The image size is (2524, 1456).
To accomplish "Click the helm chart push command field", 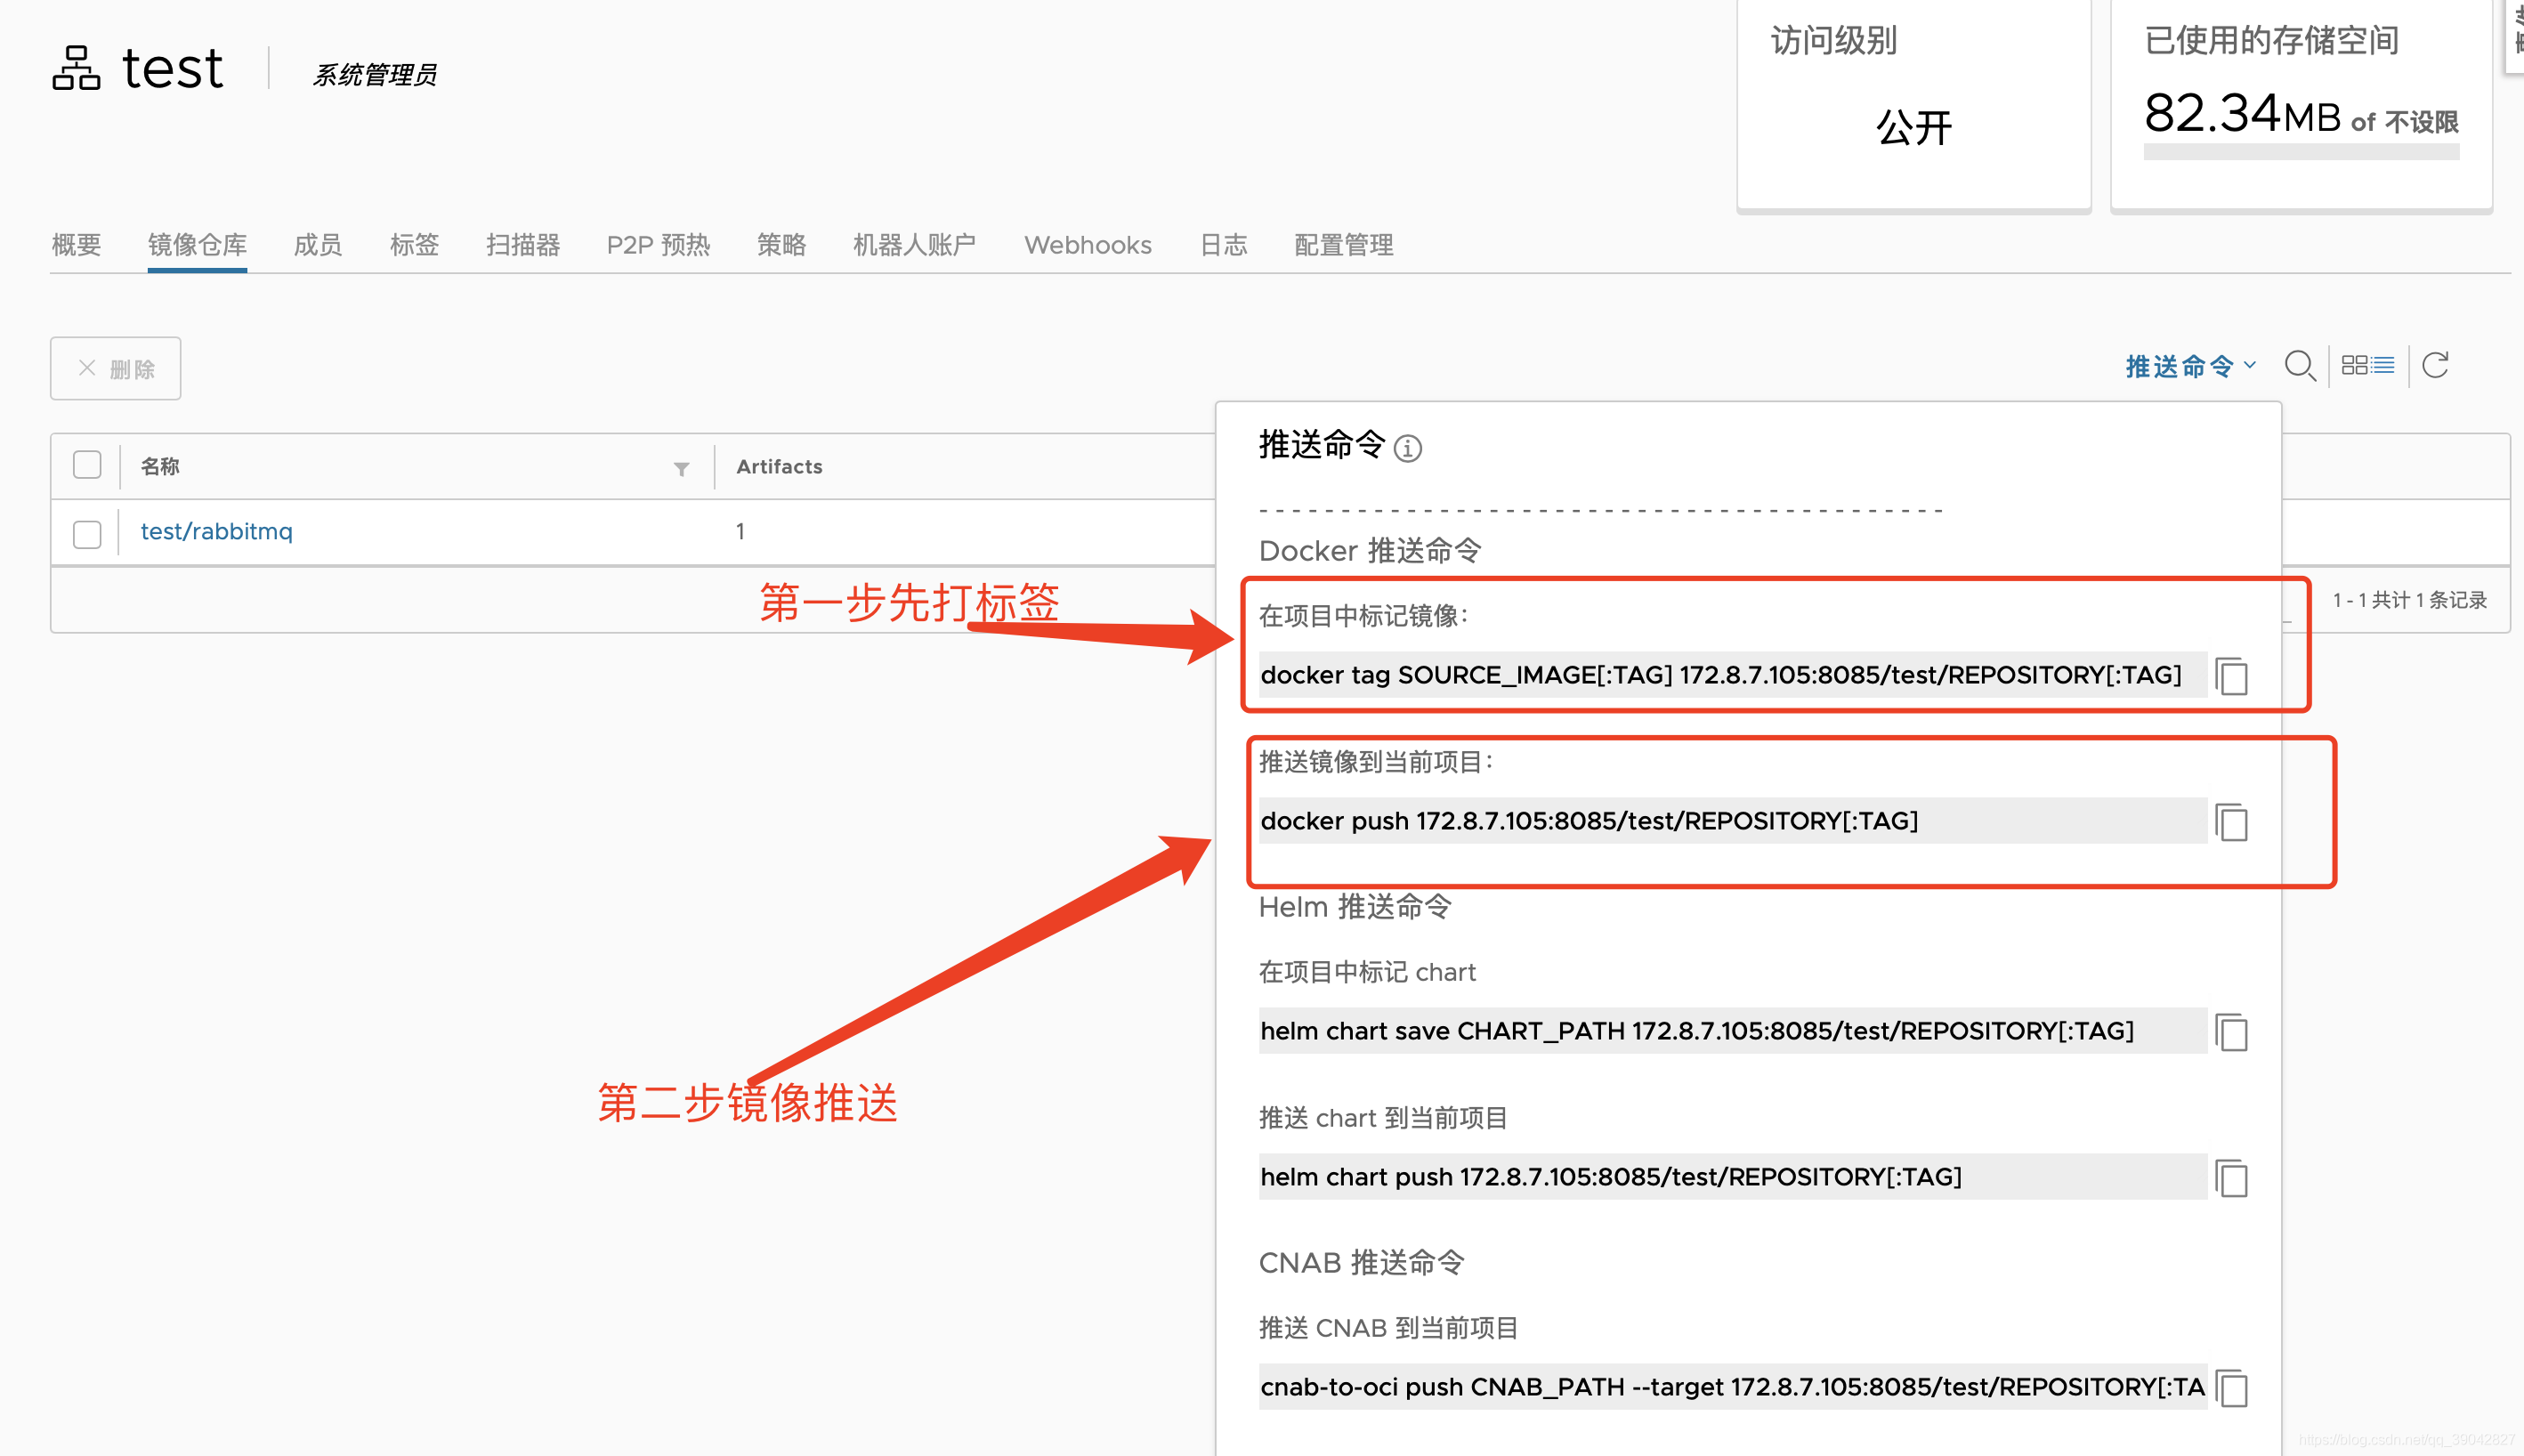I will click(1732, 1177).
